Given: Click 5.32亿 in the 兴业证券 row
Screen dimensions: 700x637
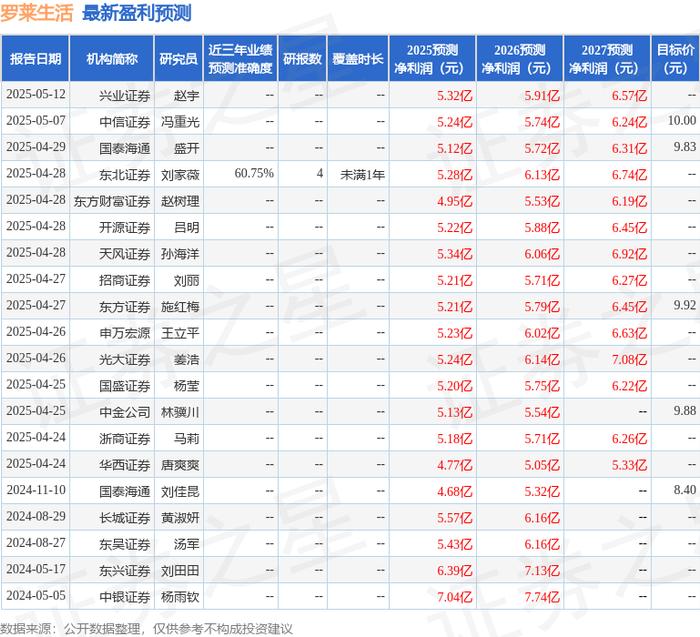Looking at the screenshot, I should pyautogui.click(x=454, y=96).
